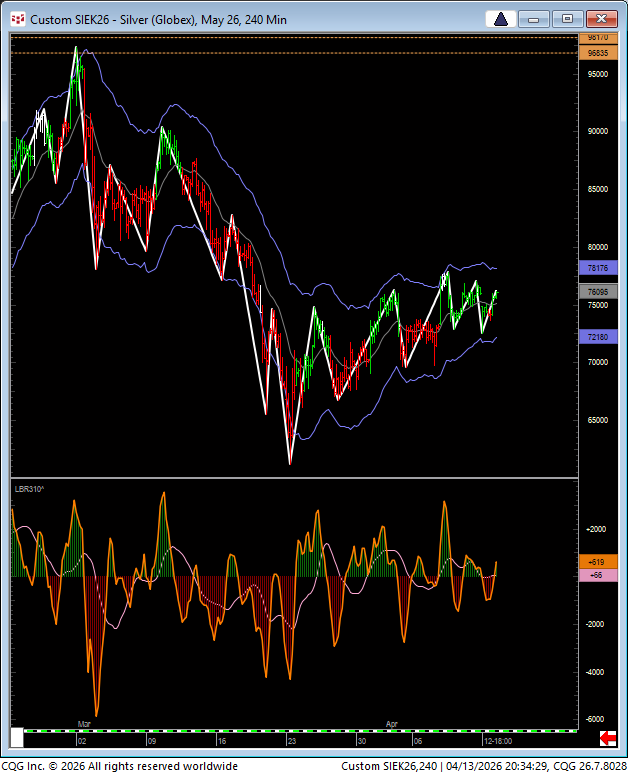This screenshot has height=774, width=628.
Task: Click the CQG chart window icon
Action: click(x=18, y=20)
